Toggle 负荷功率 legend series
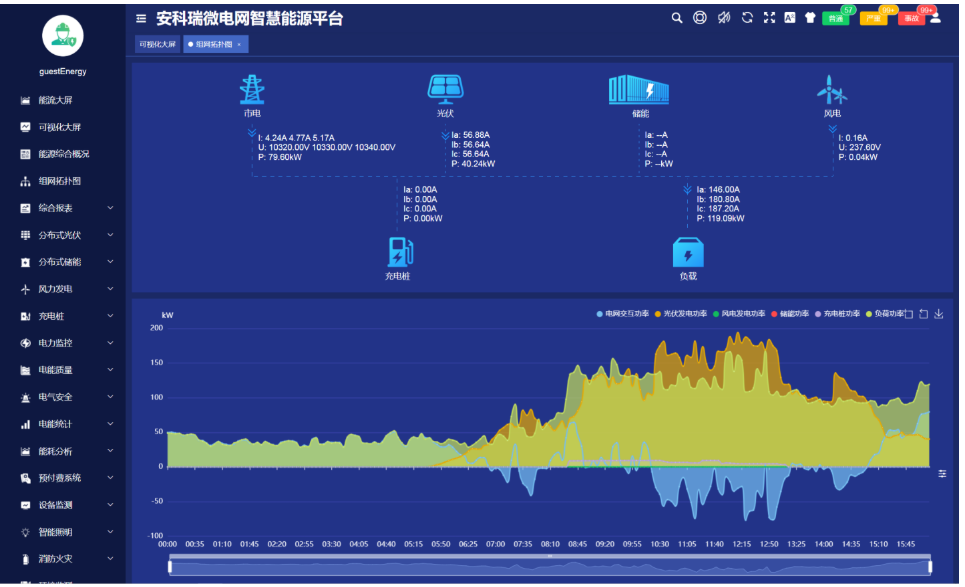 click(885, 314)
